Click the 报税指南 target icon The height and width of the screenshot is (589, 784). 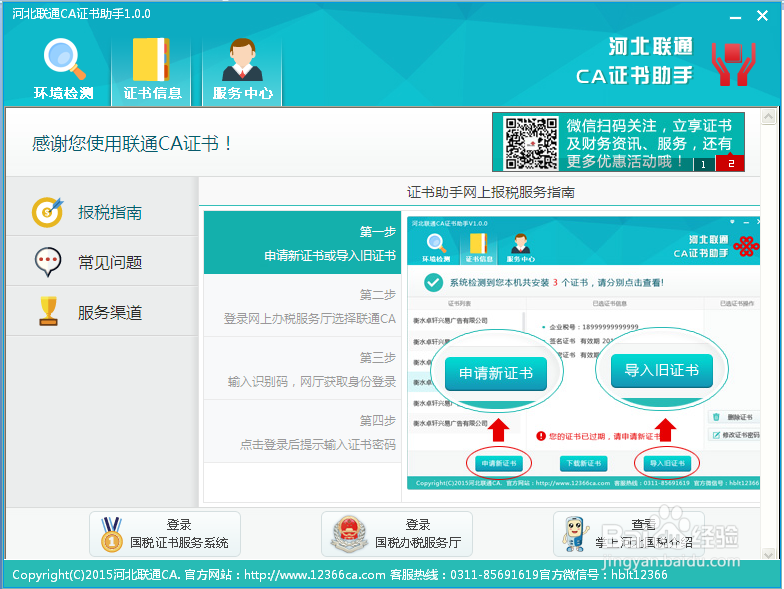point(48,212)
